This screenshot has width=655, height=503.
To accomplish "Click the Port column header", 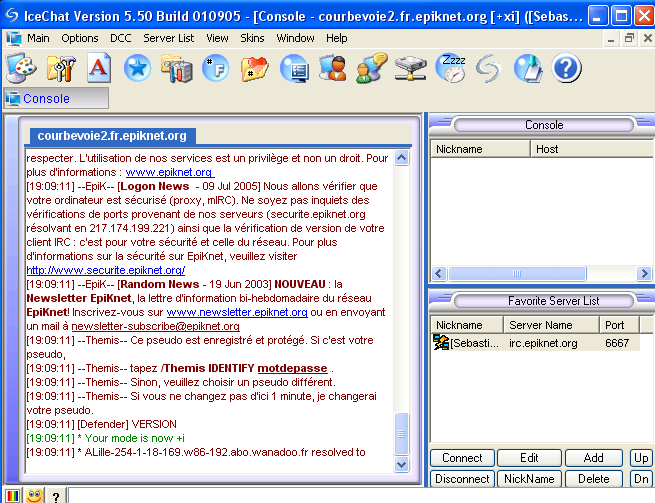I will [619, 325].
